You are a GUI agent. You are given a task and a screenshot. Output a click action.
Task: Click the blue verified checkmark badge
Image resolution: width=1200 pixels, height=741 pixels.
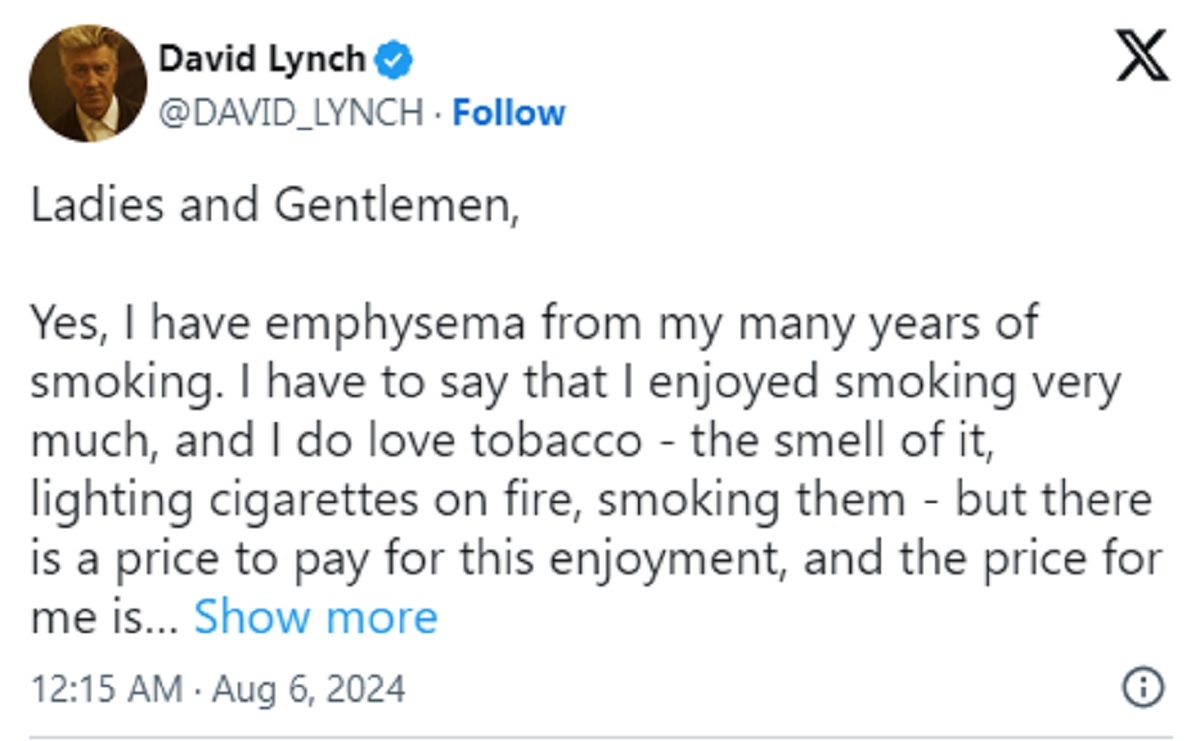click(393, 61)
